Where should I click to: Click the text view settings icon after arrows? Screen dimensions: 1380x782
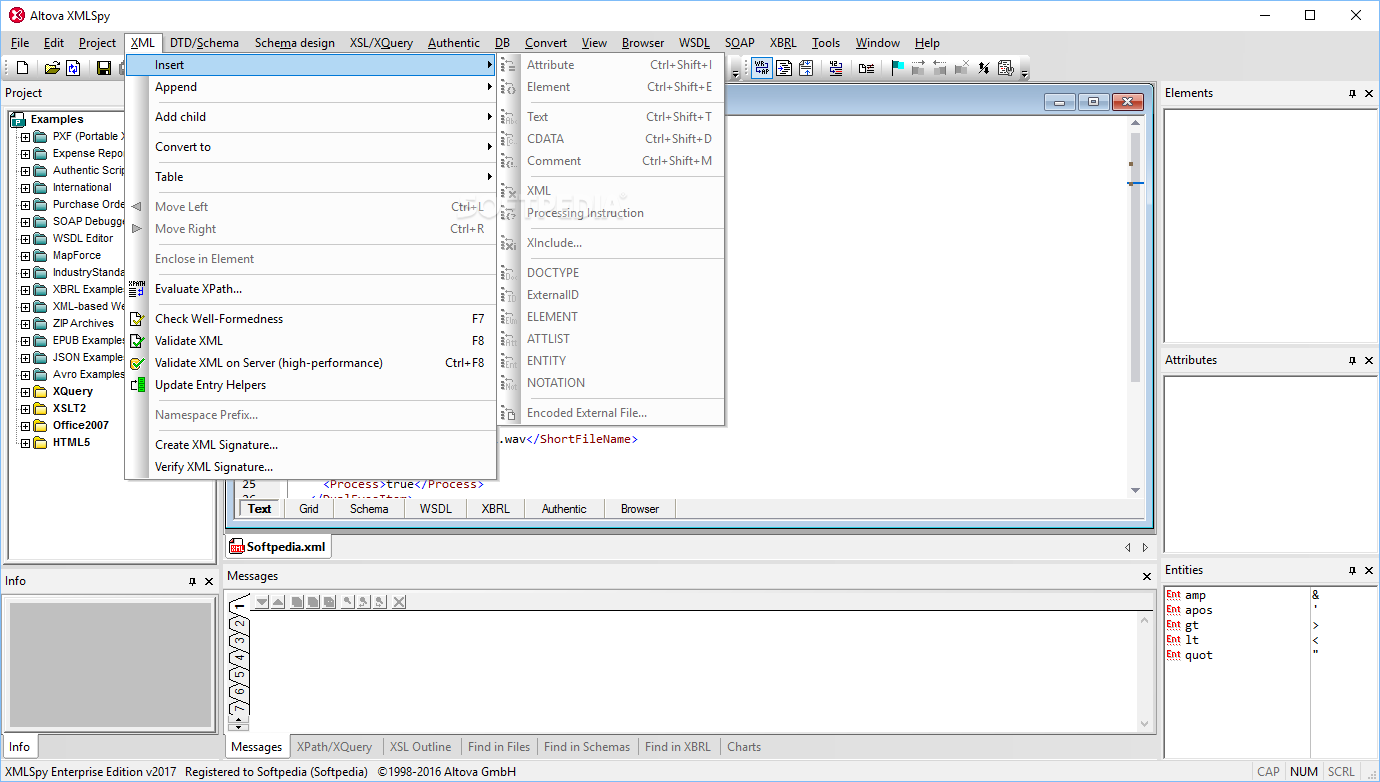coord(1006,68)
